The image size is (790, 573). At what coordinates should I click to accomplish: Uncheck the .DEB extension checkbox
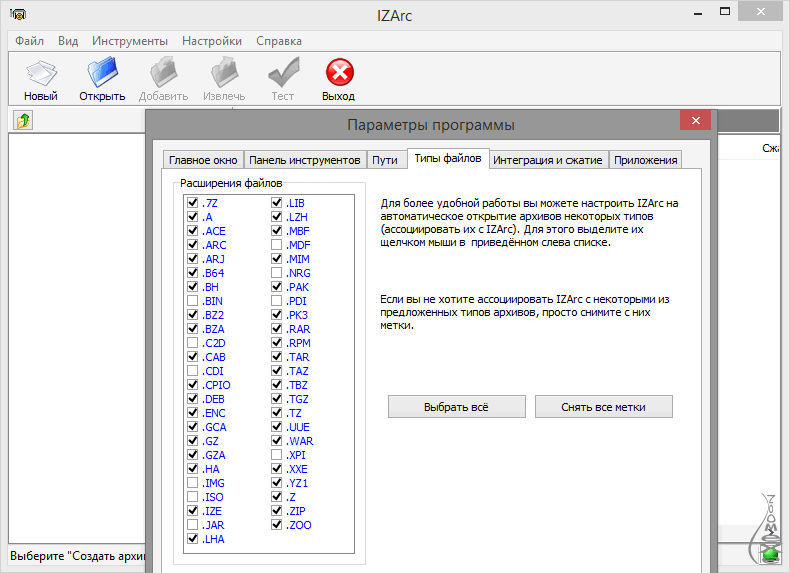pos(192,399)
